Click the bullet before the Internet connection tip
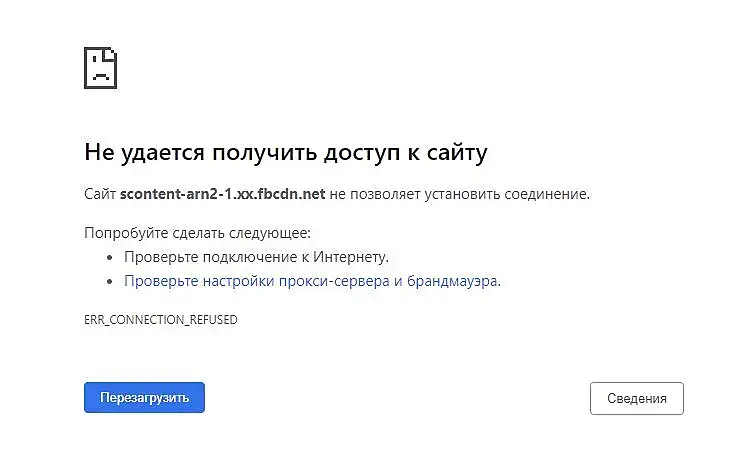Image resolution: width=746 pixels, height=473 pixels. click(111, 258)
